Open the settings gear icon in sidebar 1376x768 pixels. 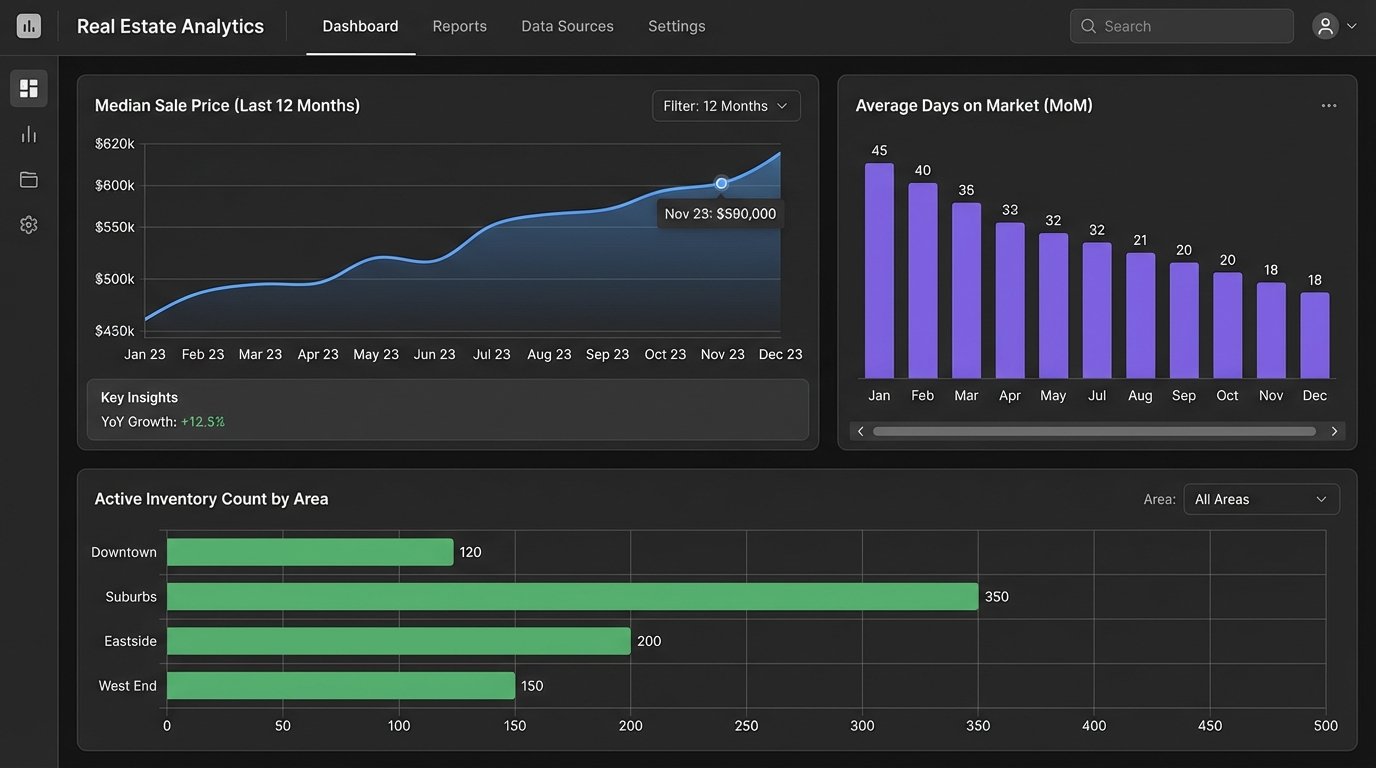[x=28, y=224]
